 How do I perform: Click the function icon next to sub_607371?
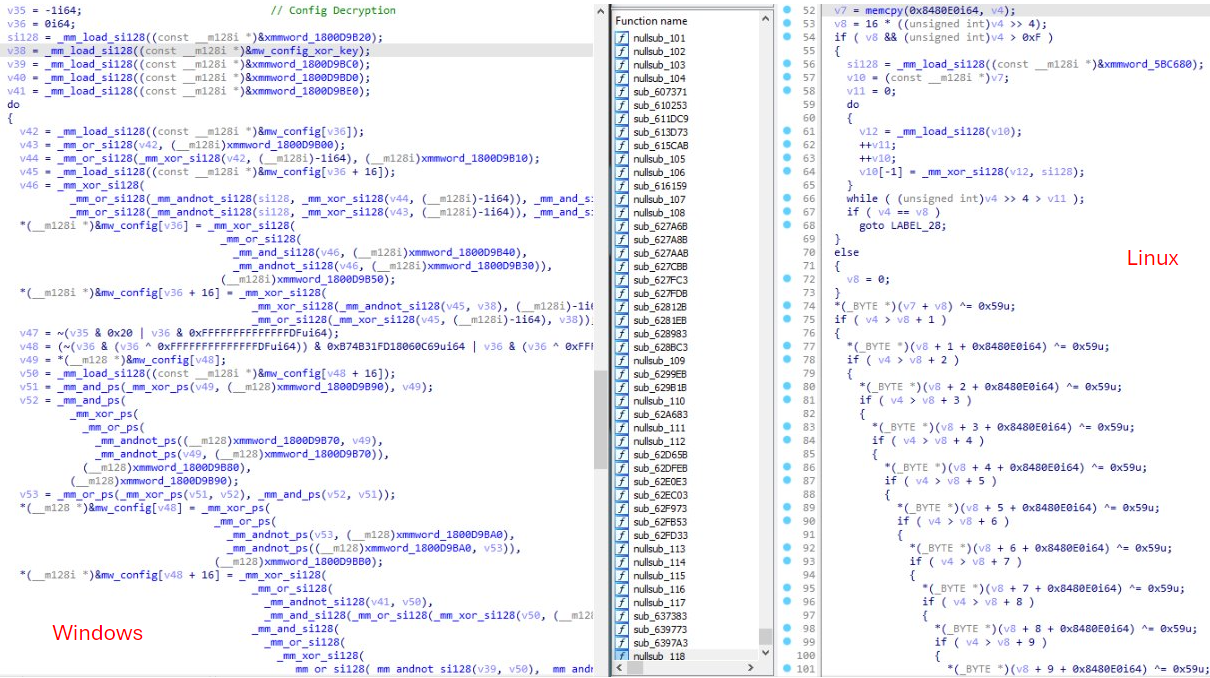pyautogui.click(x=622, y=92)
